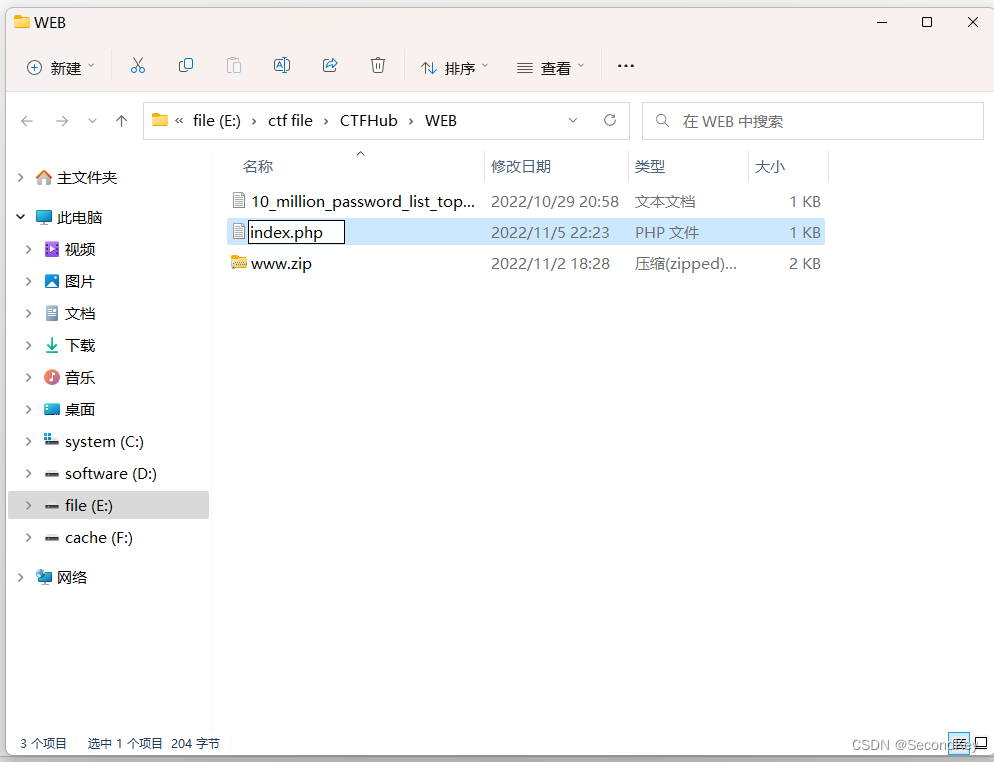Click the CTFHub breadcrumb link
This screenshot has width=994, height=762.
pyautogui.click(x=368, y=119)
